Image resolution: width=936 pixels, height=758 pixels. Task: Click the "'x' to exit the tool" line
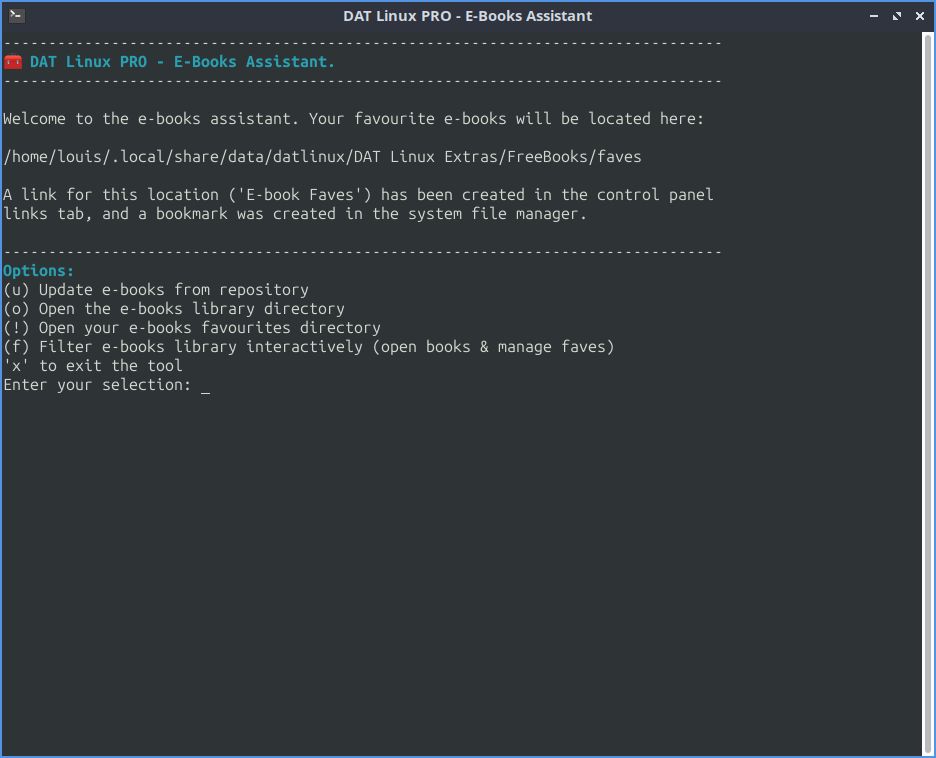(93, 366)
